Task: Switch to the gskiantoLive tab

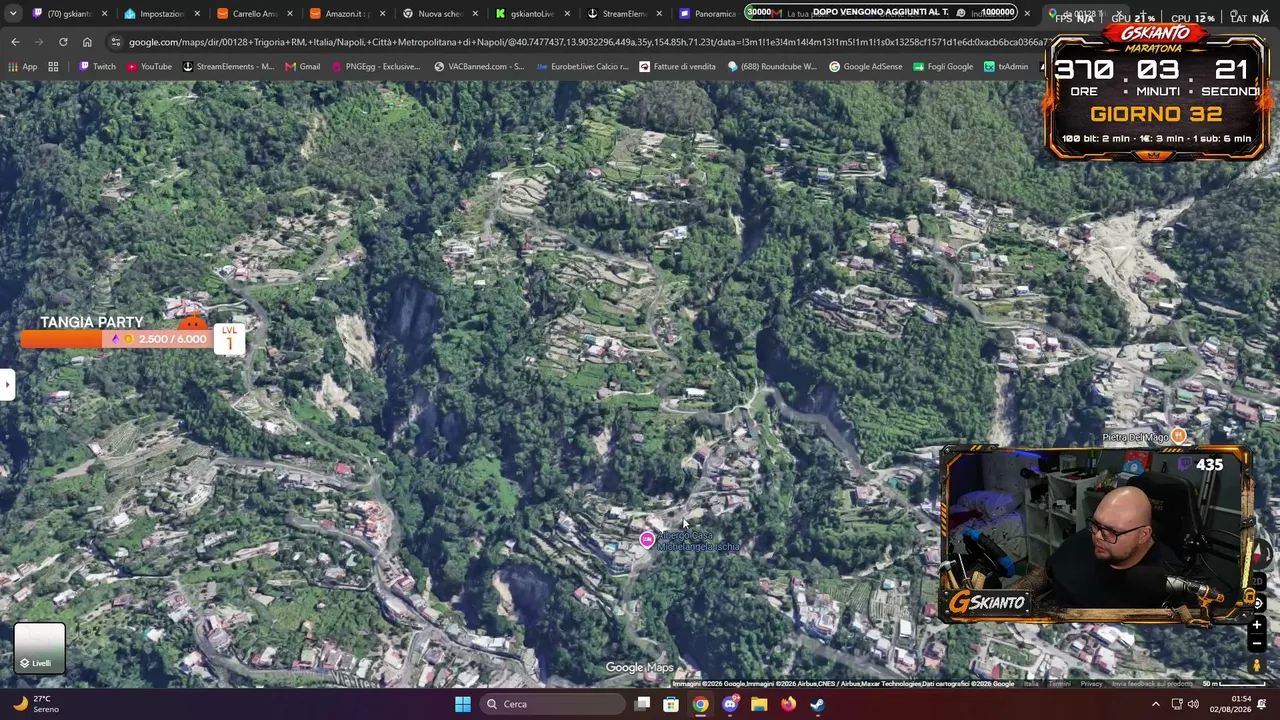Action: (x=531, y=14)
